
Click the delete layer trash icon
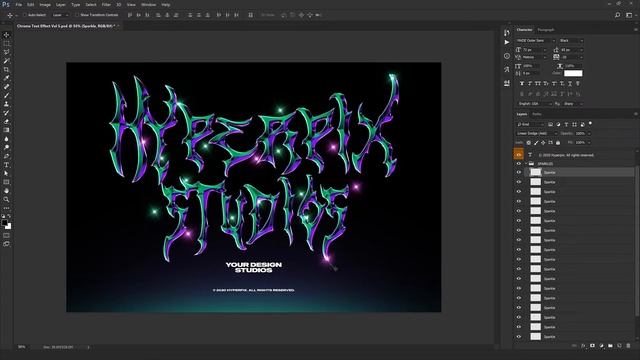[x=628, y=346]
